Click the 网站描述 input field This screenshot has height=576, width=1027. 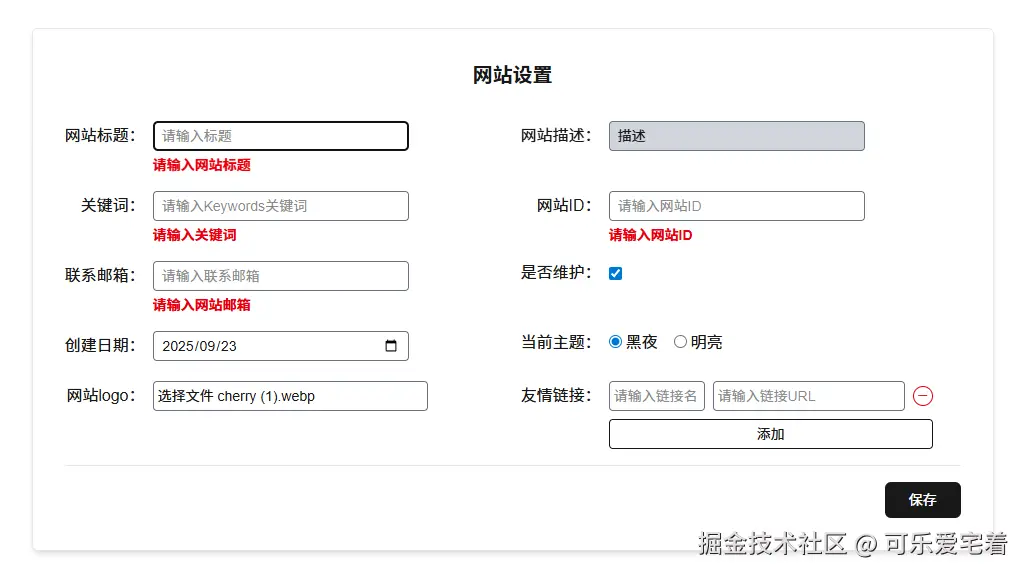pos(736,136)
